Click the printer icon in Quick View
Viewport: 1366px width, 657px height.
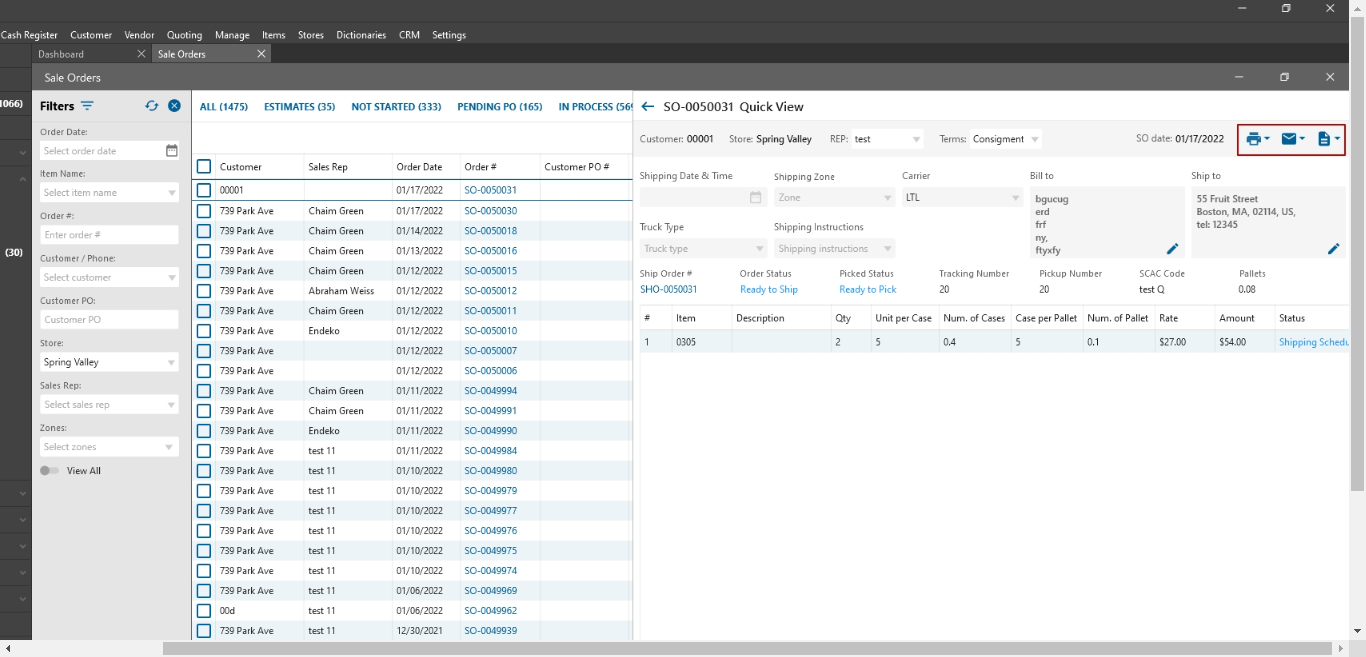1253,139
